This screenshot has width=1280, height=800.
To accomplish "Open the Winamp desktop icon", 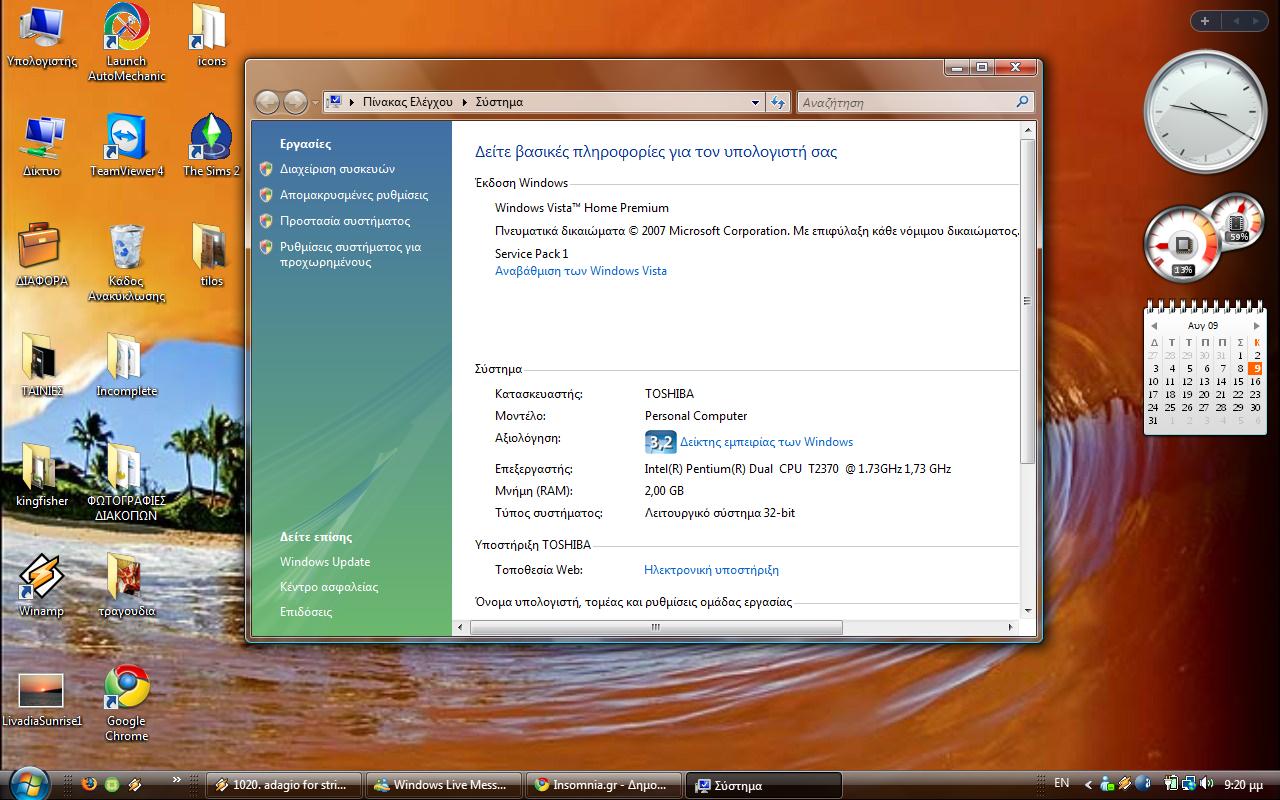I will (41, 579).
